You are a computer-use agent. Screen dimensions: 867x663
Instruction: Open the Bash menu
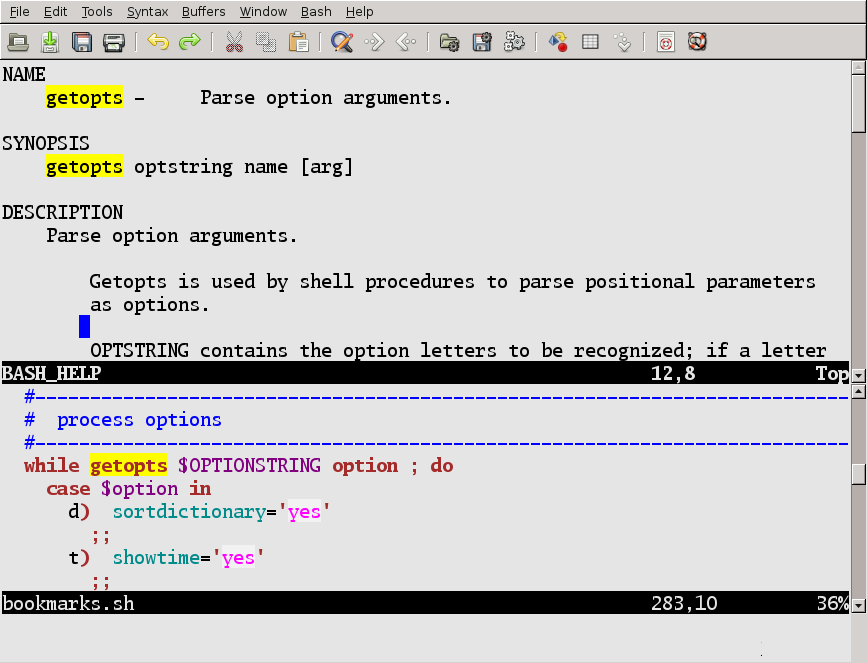(x=316, y=12)
